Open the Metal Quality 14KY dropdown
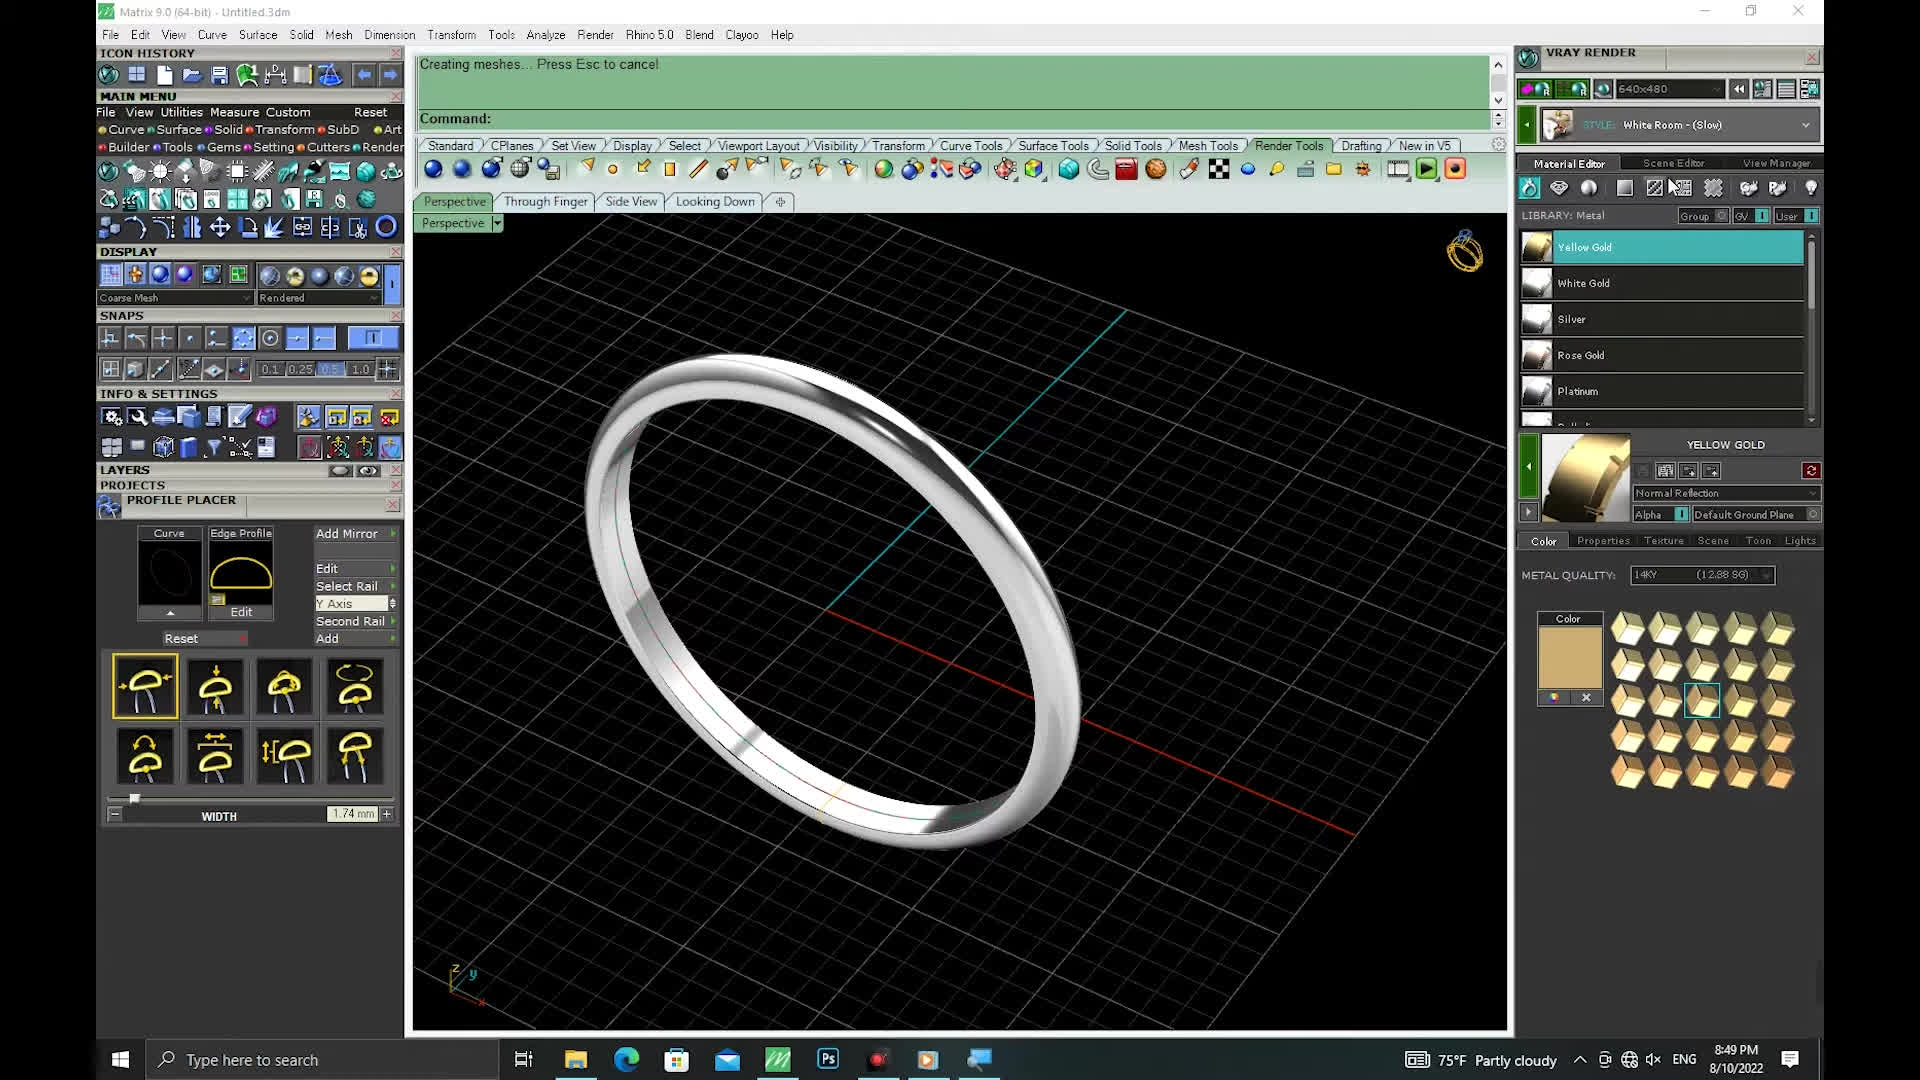 coord(1766,575)
